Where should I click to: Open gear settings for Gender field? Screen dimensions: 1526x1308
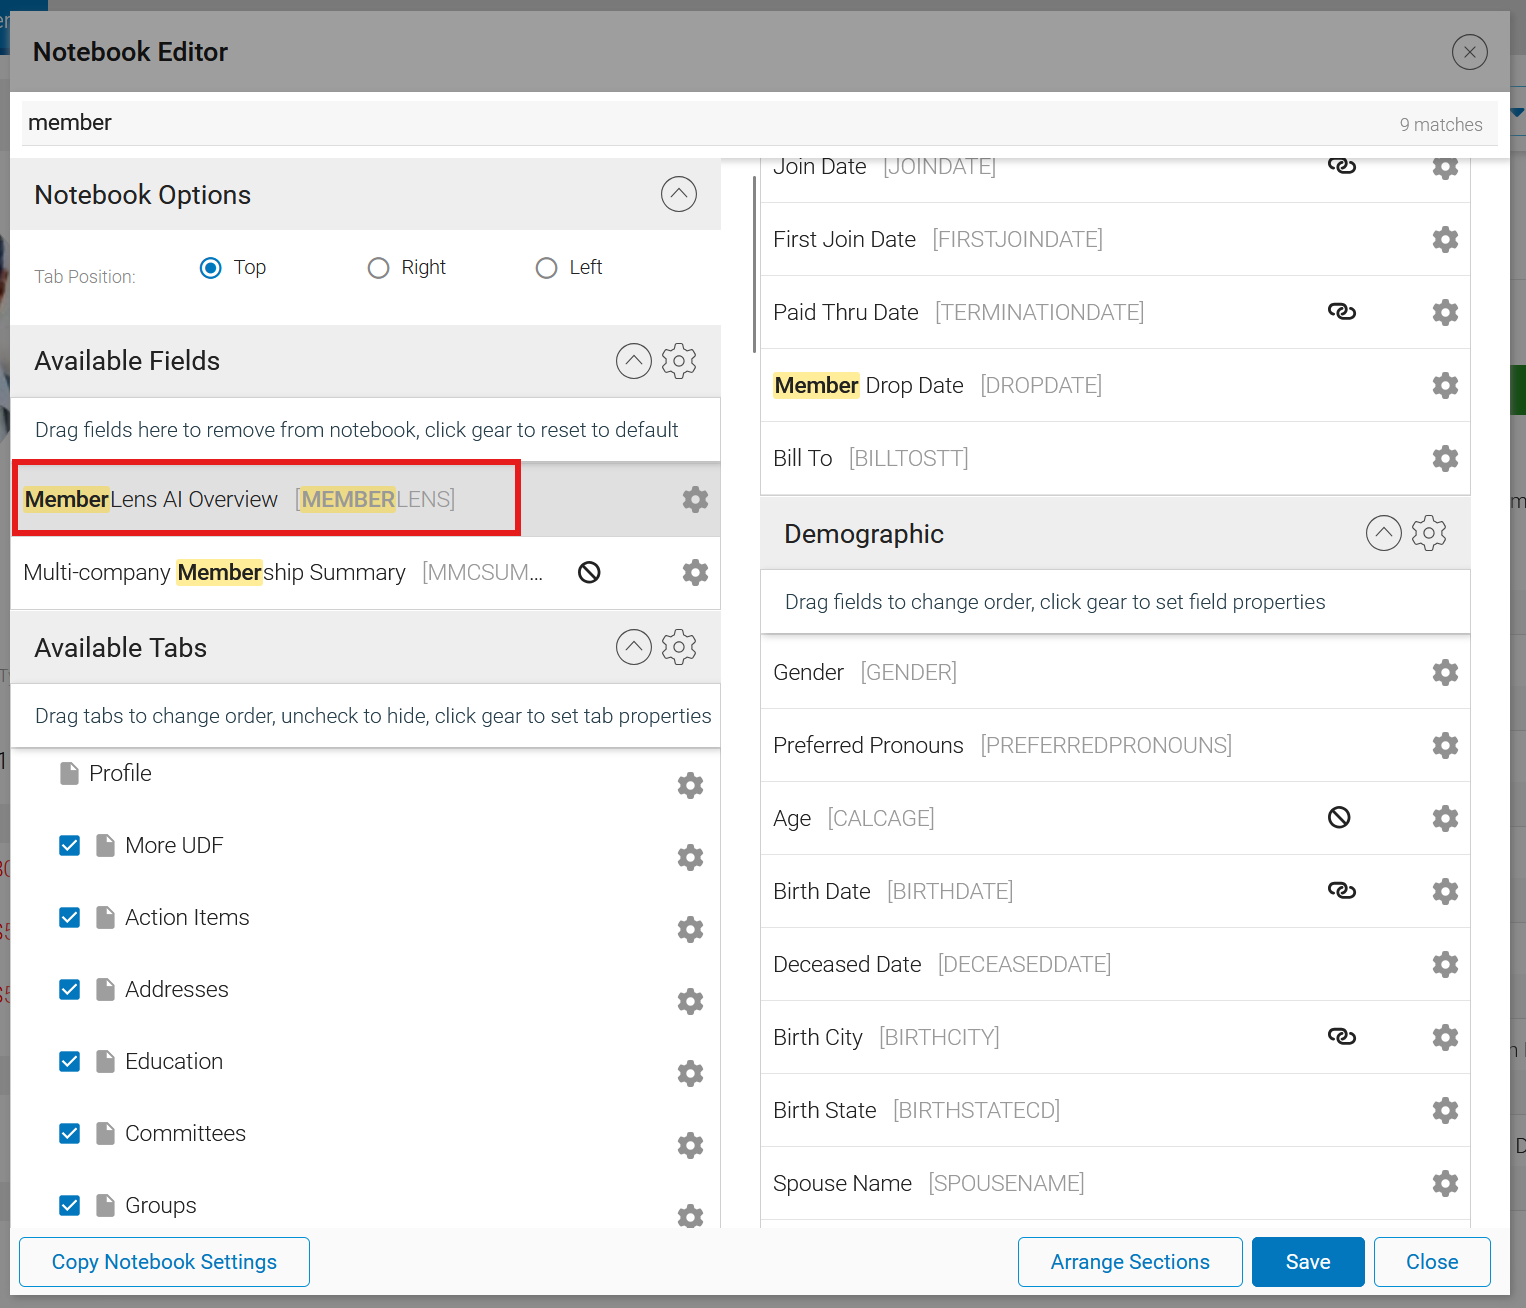click(x=1445, y=672)
